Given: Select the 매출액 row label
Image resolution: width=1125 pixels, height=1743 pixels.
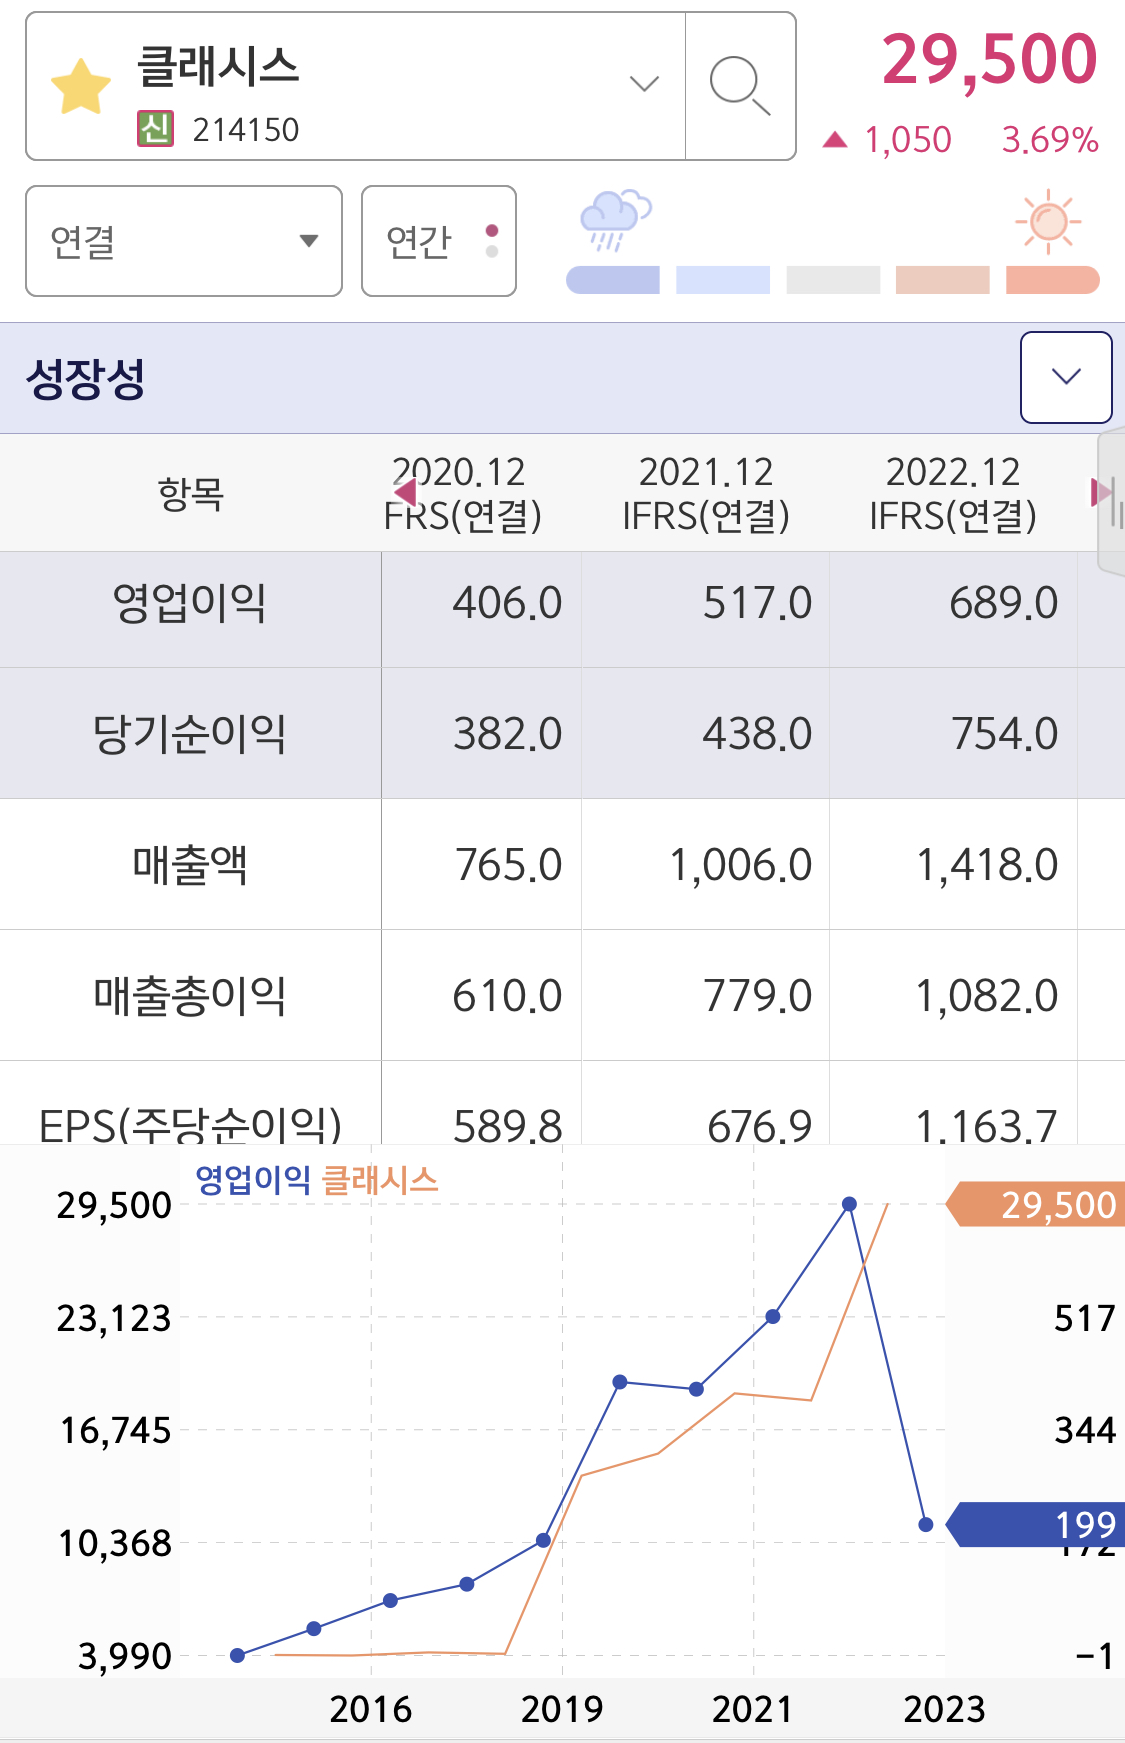Looking at the screenshot, I should 190,865.
